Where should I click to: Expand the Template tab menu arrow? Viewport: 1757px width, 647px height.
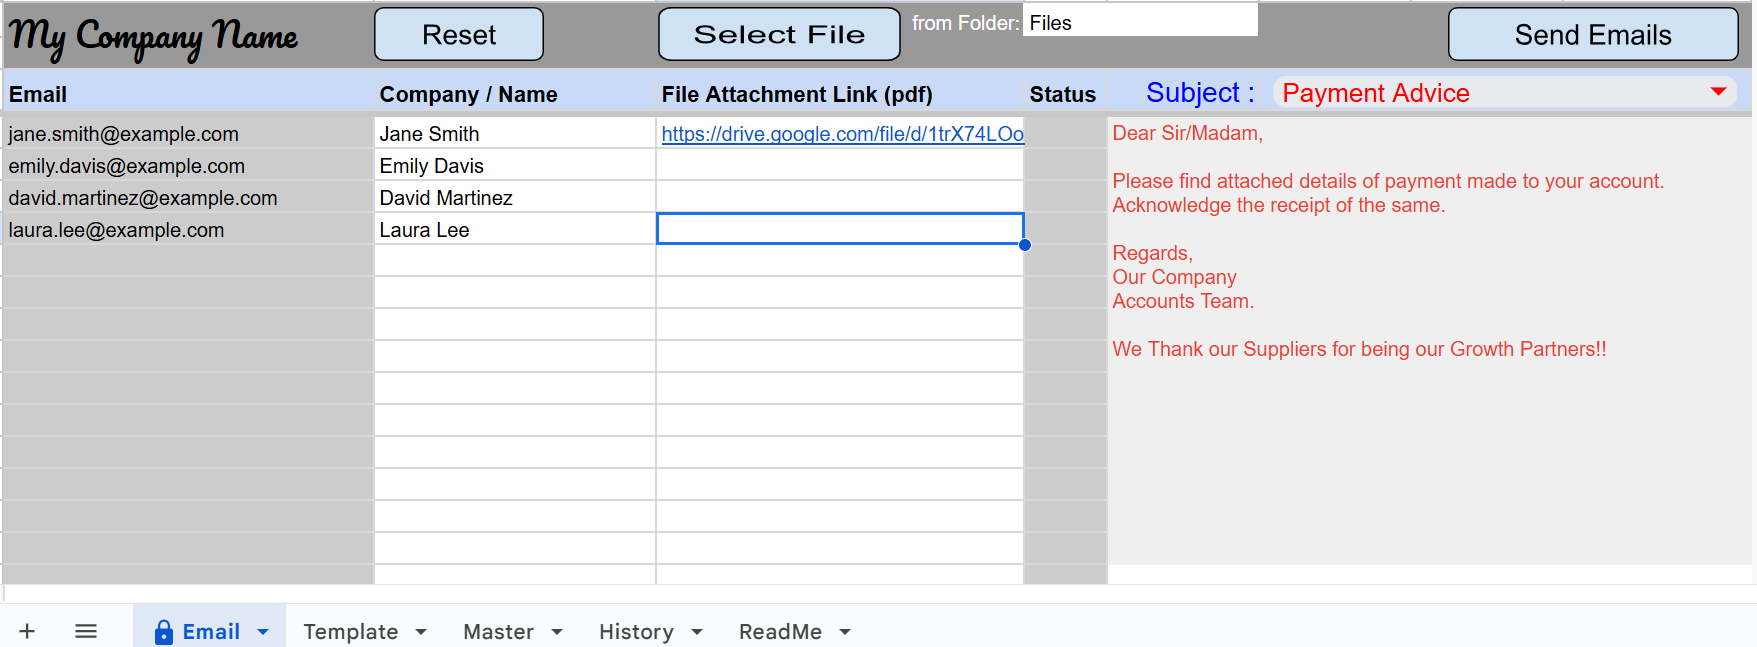click(x=421, y=632)
